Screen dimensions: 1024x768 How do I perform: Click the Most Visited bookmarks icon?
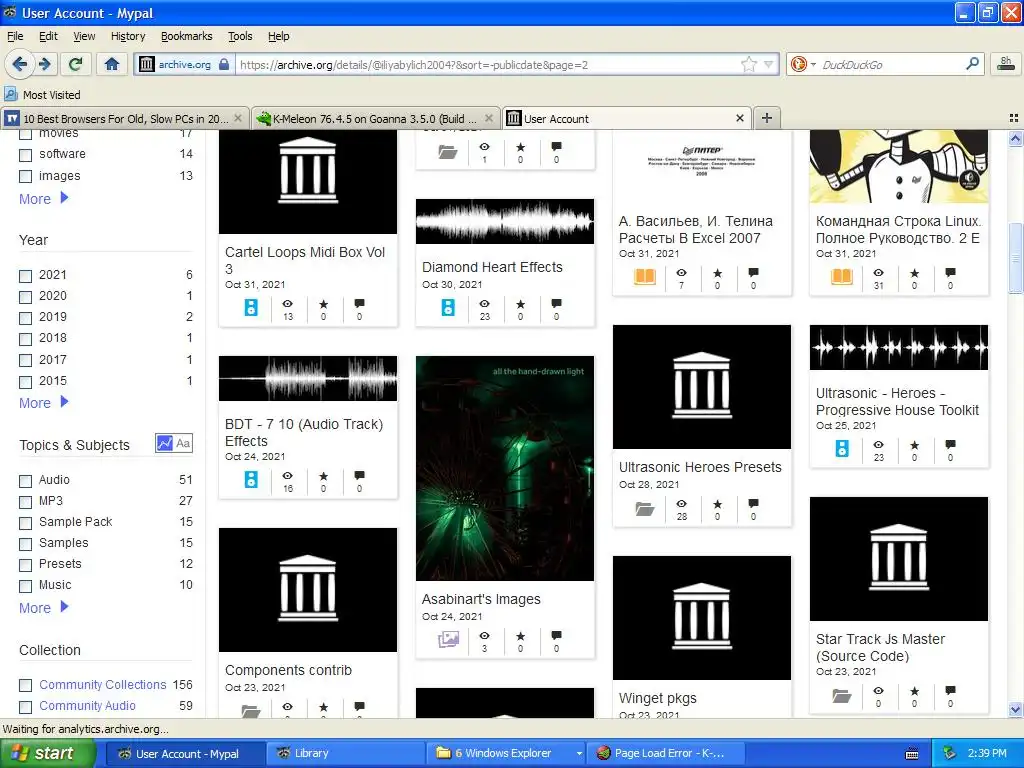[11, 94]
